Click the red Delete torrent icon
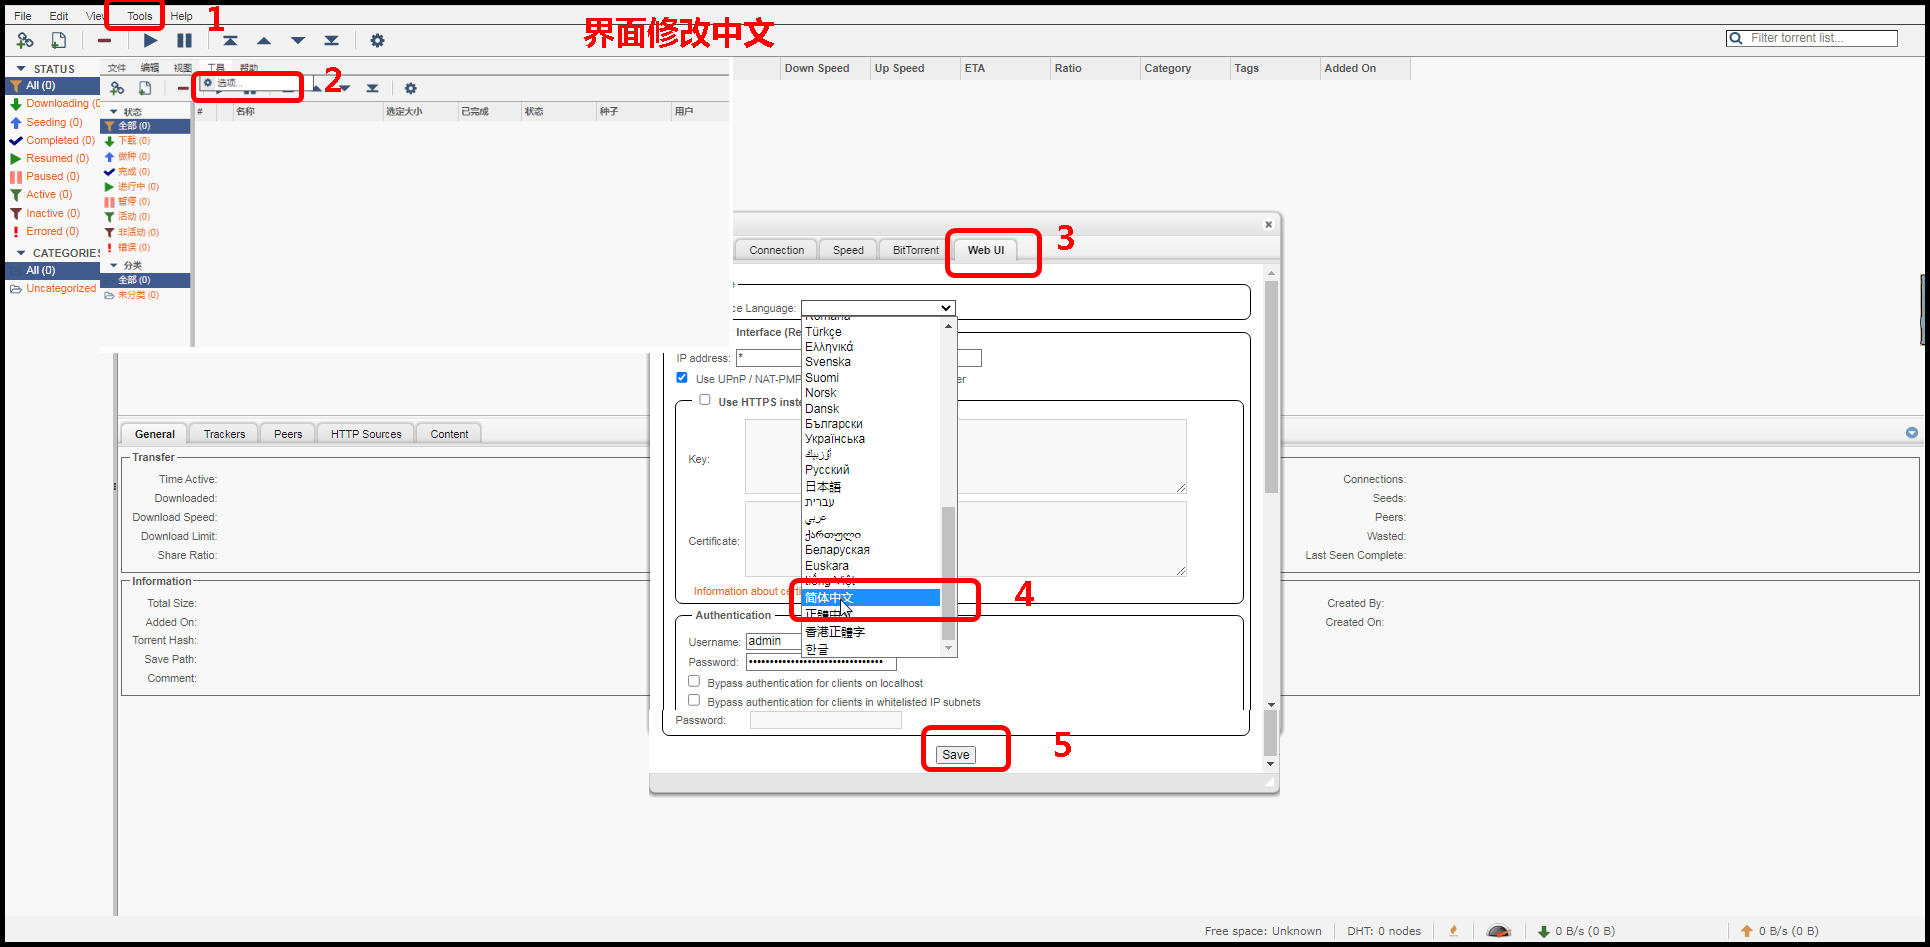 click(104, 41)
